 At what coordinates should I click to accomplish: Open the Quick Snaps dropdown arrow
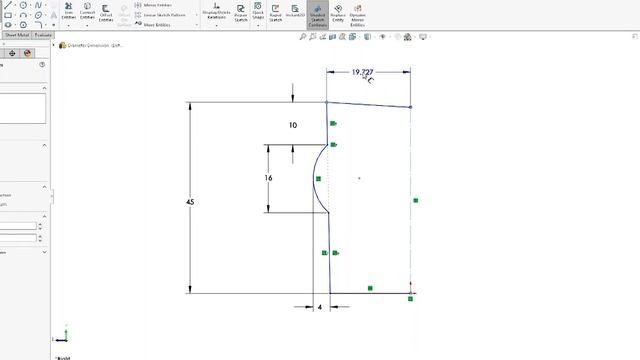258,26
